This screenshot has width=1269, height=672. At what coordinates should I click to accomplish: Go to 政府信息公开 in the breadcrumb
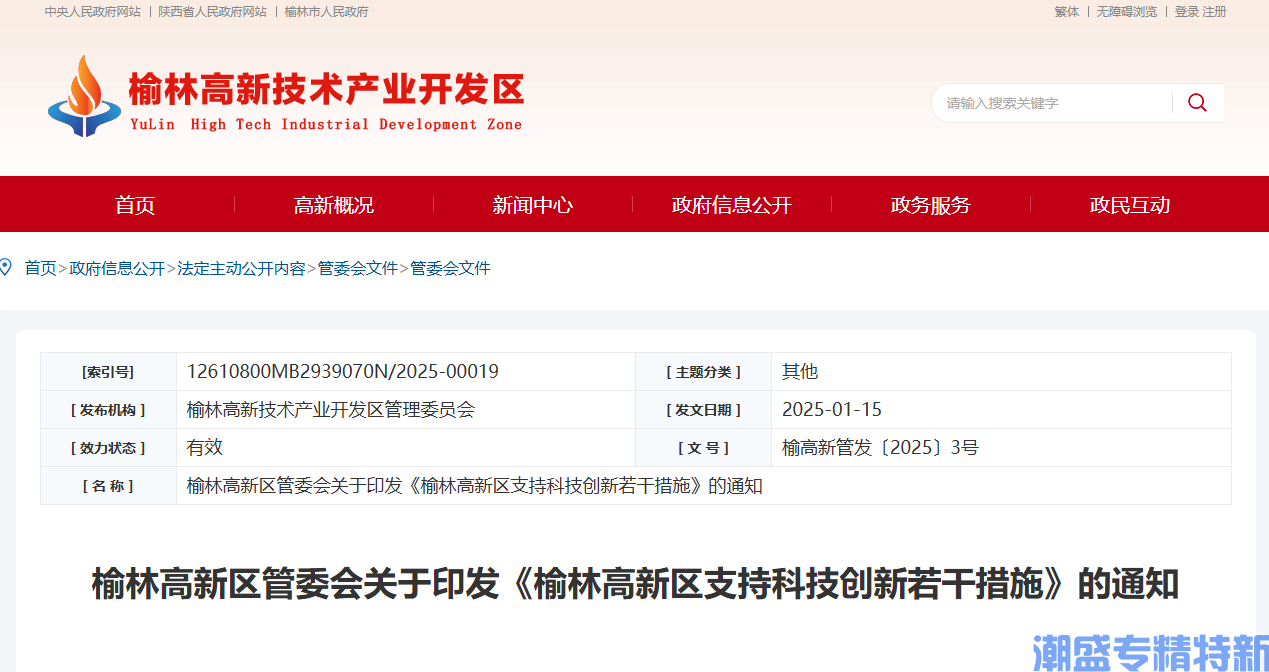click(x=117, y=268)
